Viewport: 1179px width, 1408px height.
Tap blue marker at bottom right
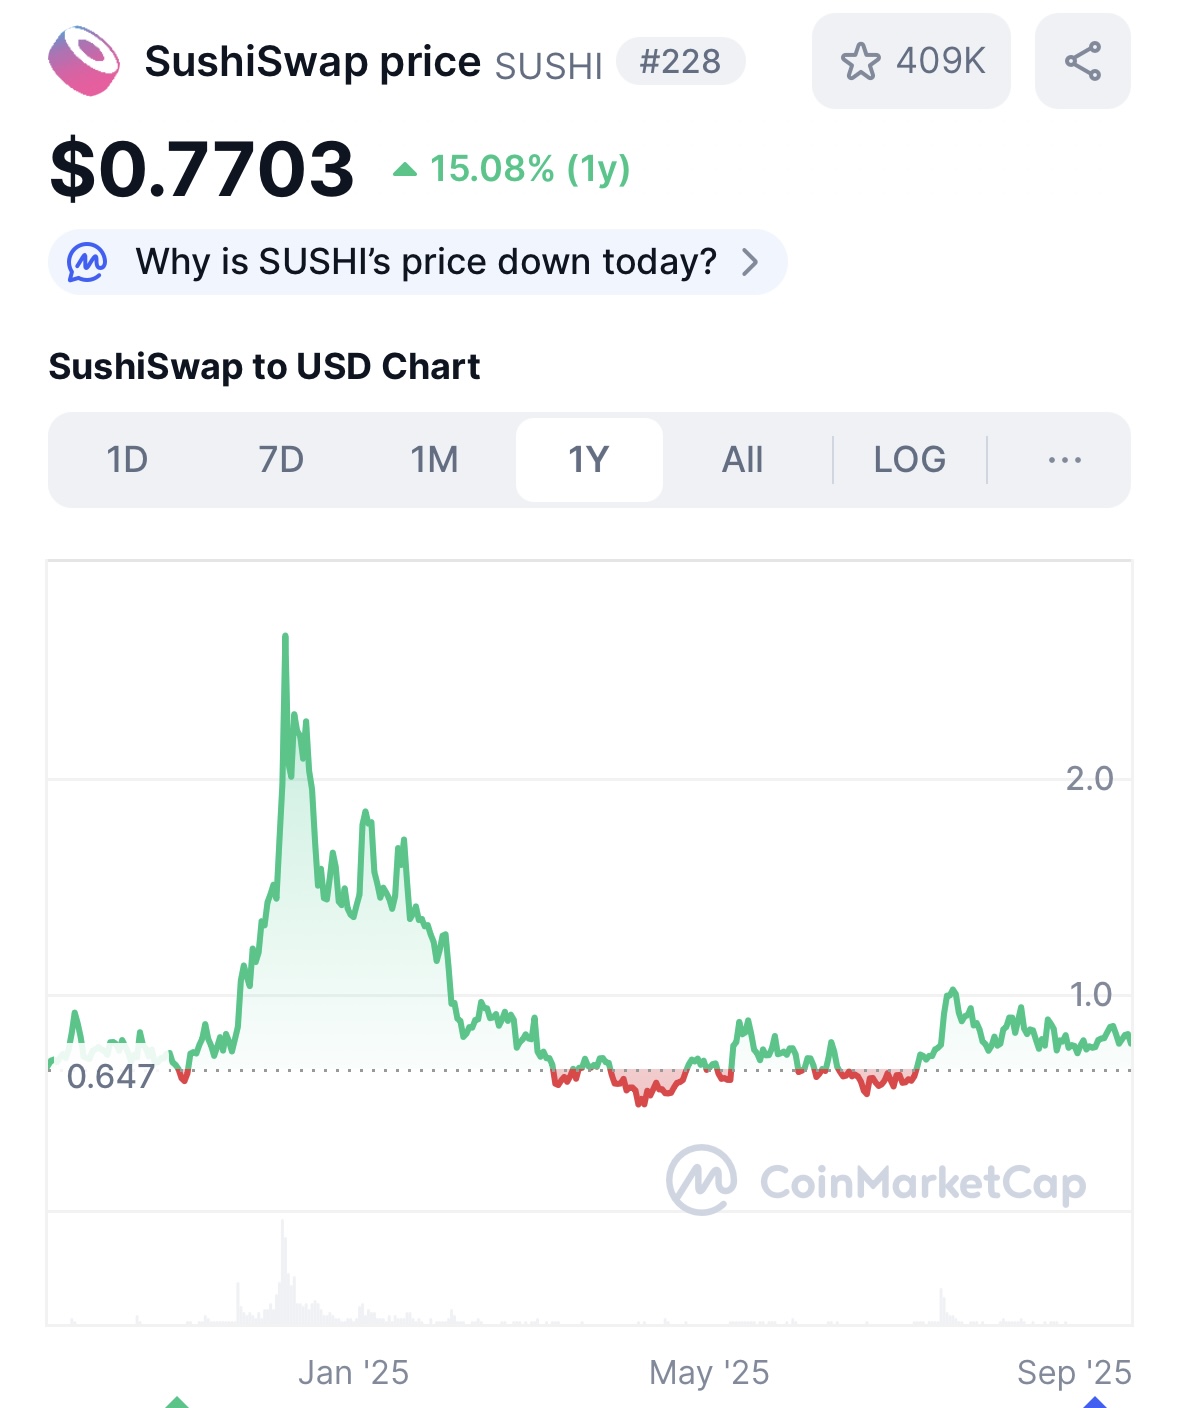(1098, 1401)
